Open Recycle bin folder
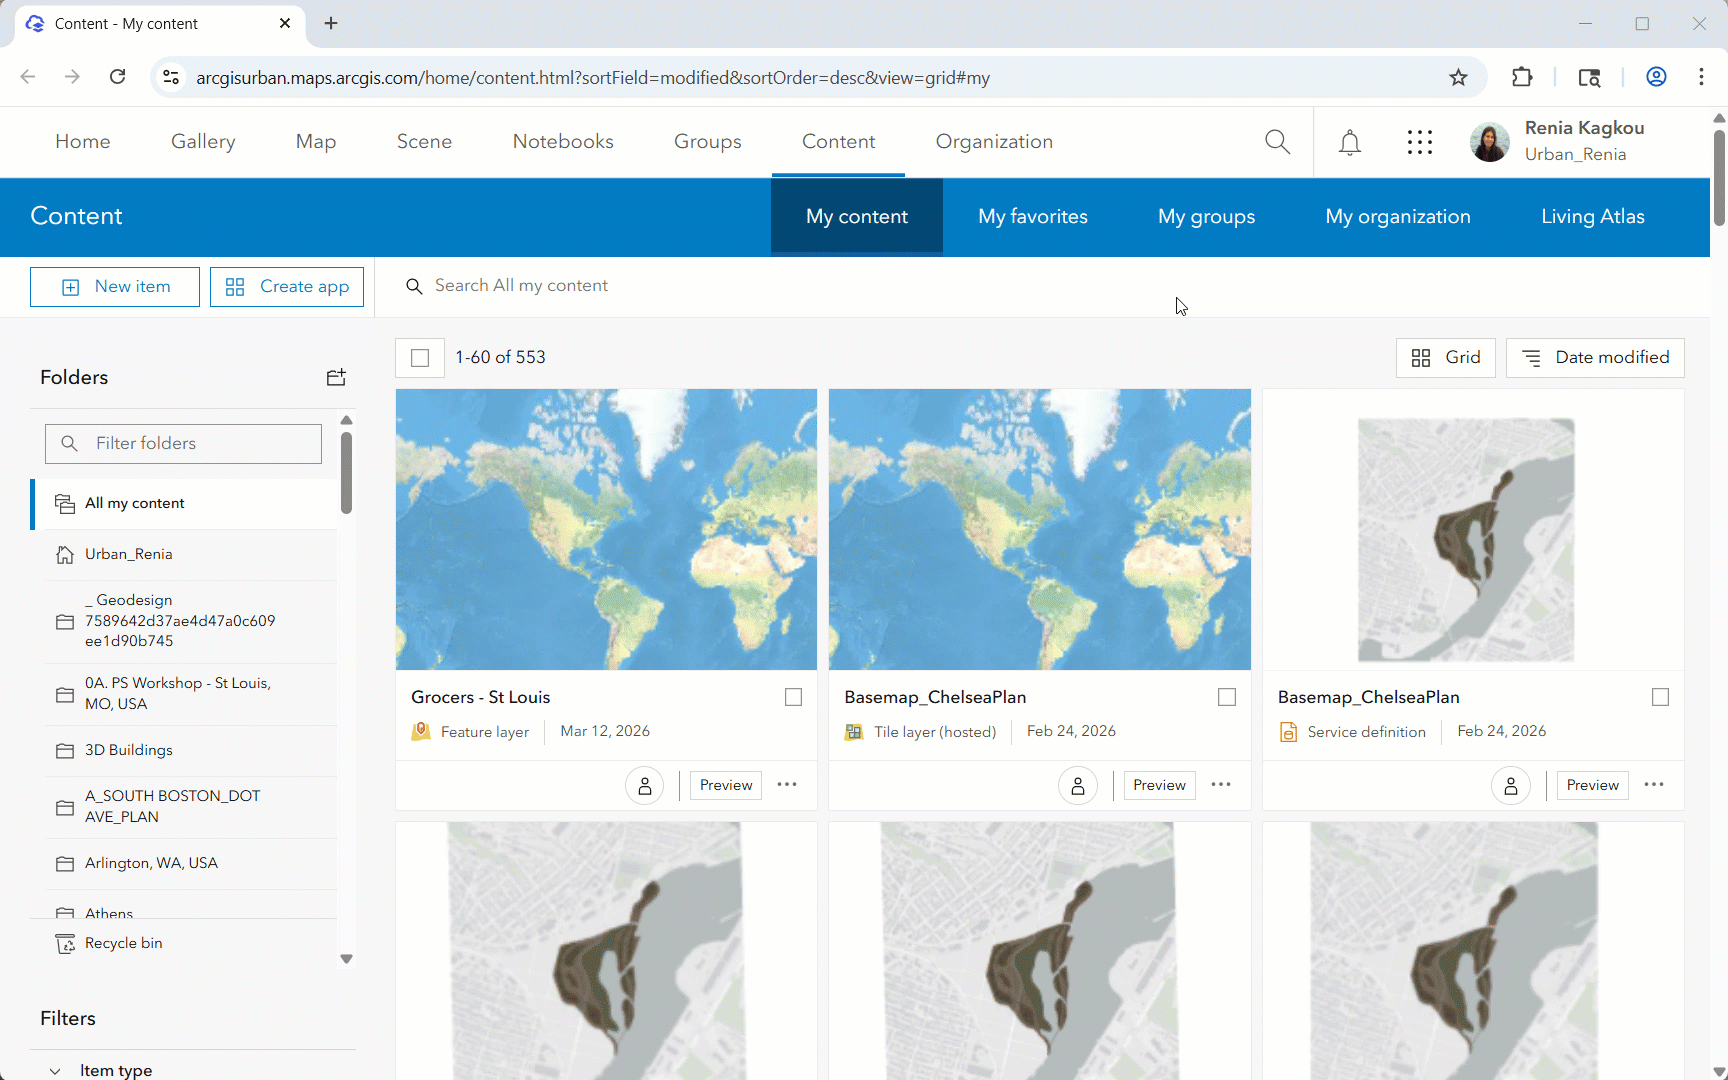The height and width of the screenshot is (1080, 1728). [x=123, y=943]
